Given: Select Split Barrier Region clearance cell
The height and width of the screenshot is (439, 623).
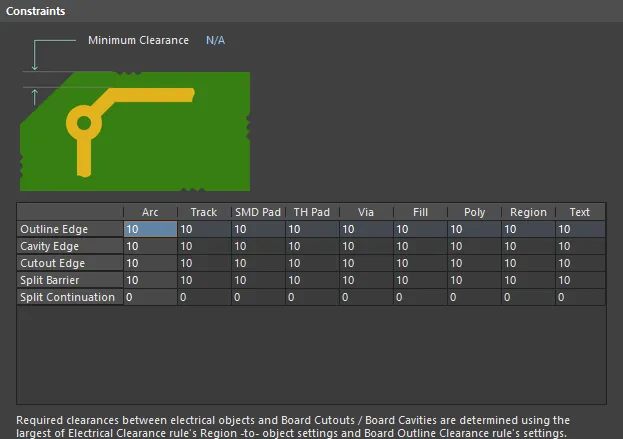Looking at the screenshot, I should pos(528,280).
